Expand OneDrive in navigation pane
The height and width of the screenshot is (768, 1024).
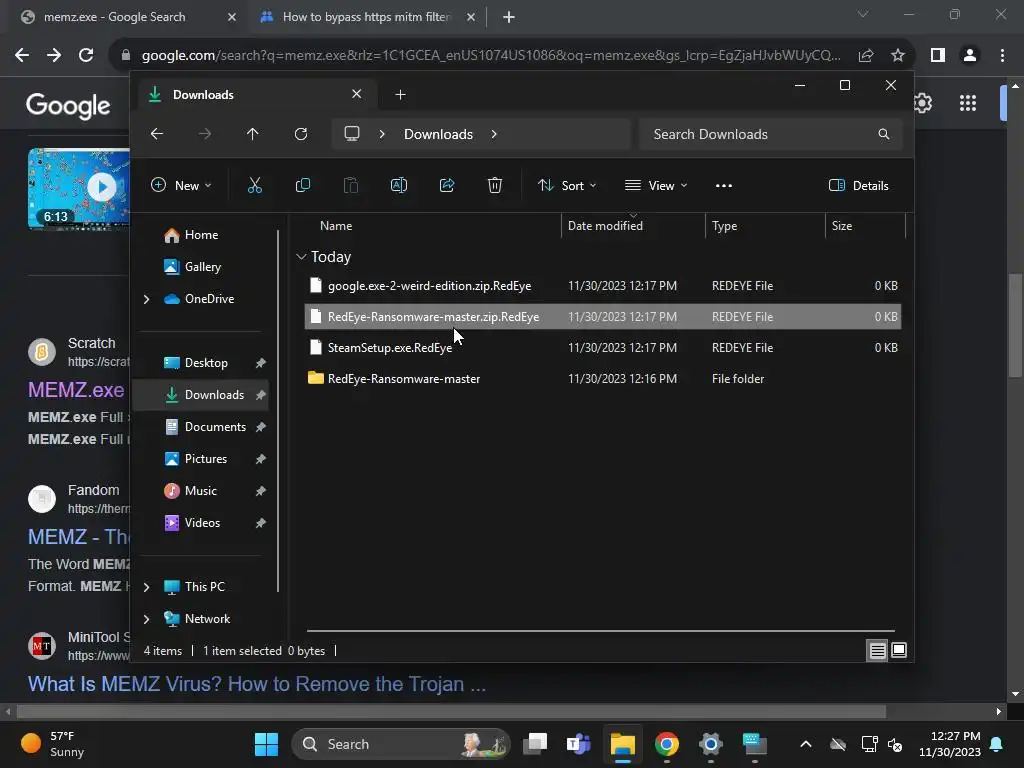click(146, 299)
